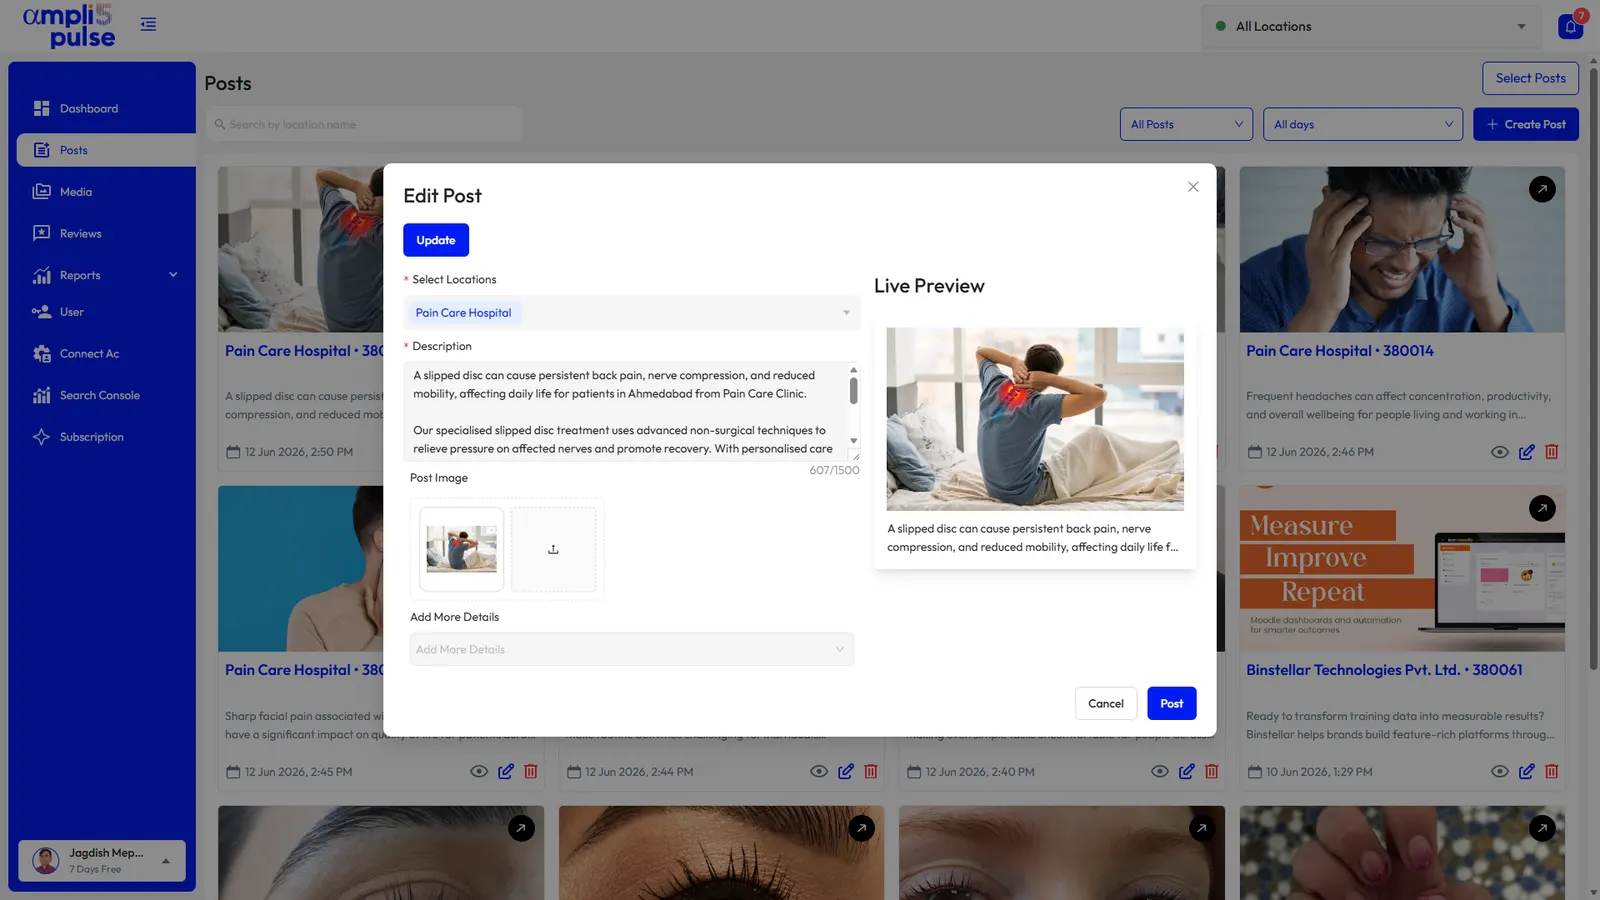
Task: View the post dated 12 Jun 2026, 2:46 PM
Action: pos(1499,452)
